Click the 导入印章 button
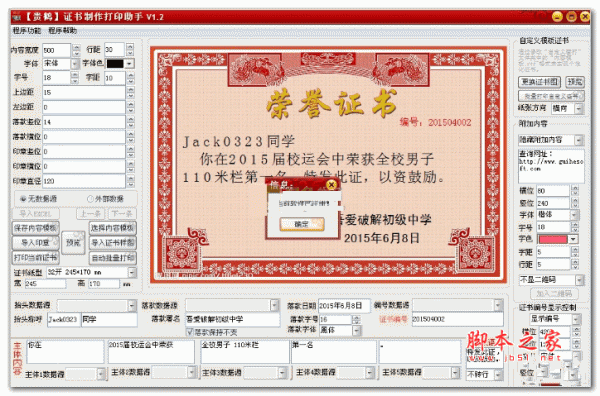The height and width of the screenshot is (396, 600). 36,243
